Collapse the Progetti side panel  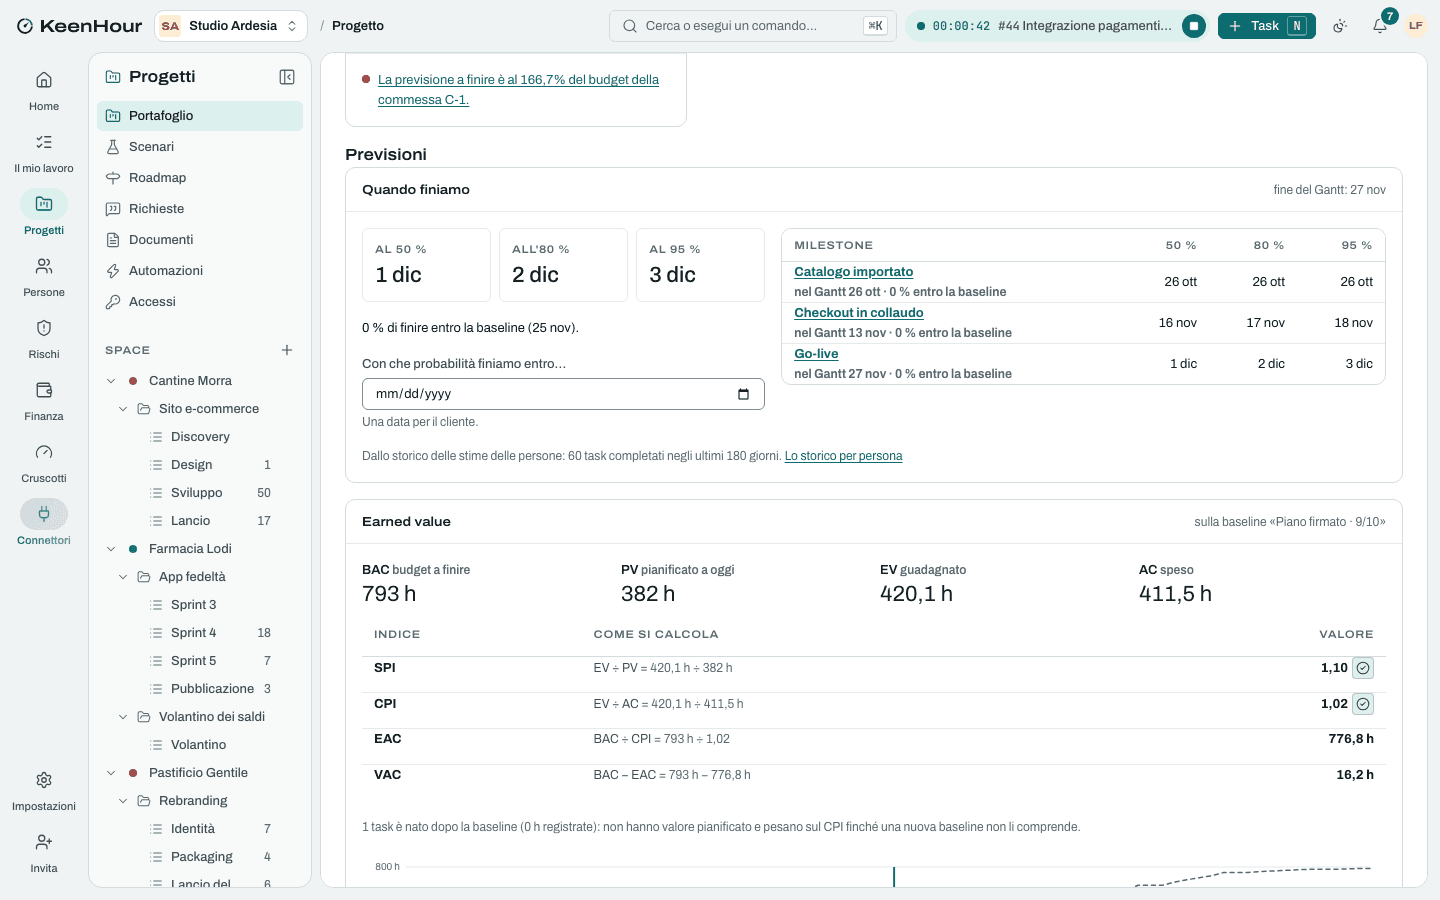point(287,77)
